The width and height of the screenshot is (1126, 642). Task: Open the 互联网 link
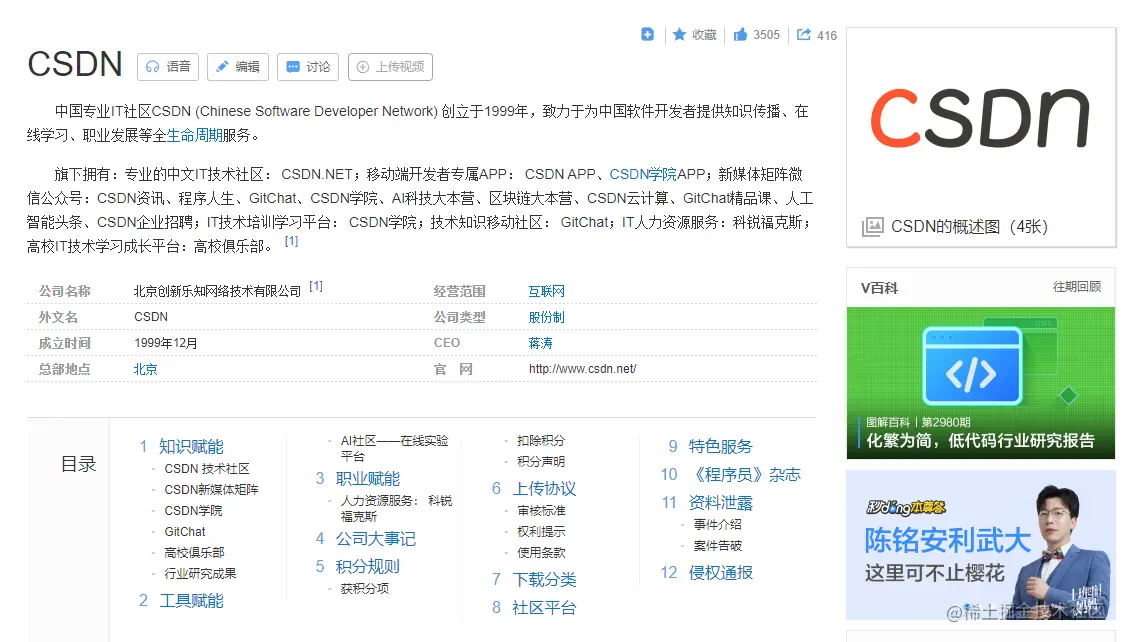click(546, 292)
